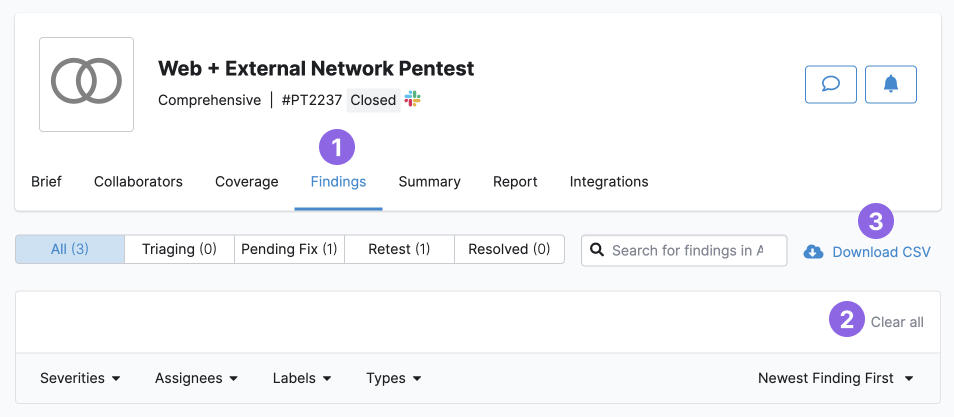This screenshot has height=417, width=954.
Task: Open the Integrations tab
Action: click(x=609, y=182)
